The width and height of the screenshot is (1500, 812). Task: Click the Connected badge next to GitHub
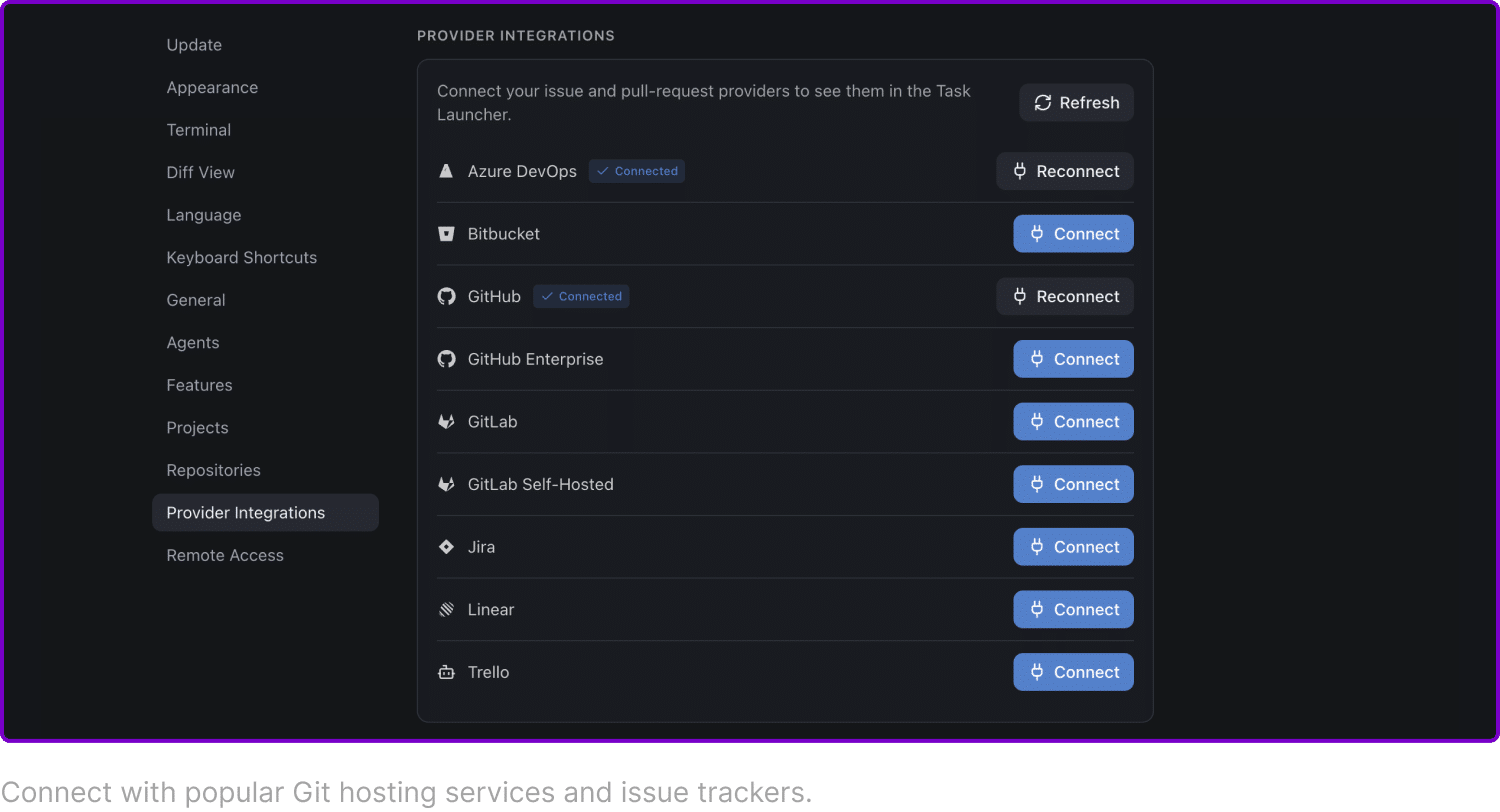(581, 296)
